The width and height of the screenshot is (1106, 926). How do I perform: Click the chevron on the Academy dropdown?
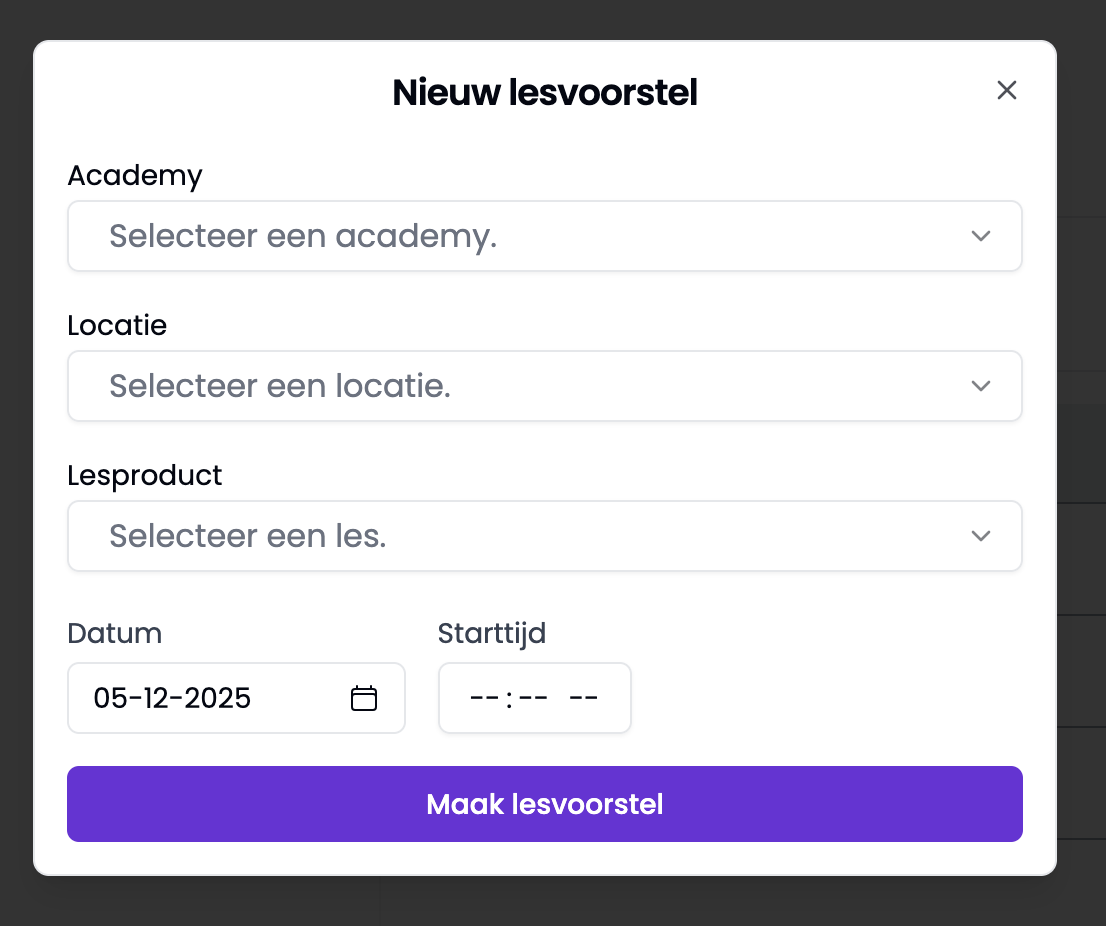(981, 236)
